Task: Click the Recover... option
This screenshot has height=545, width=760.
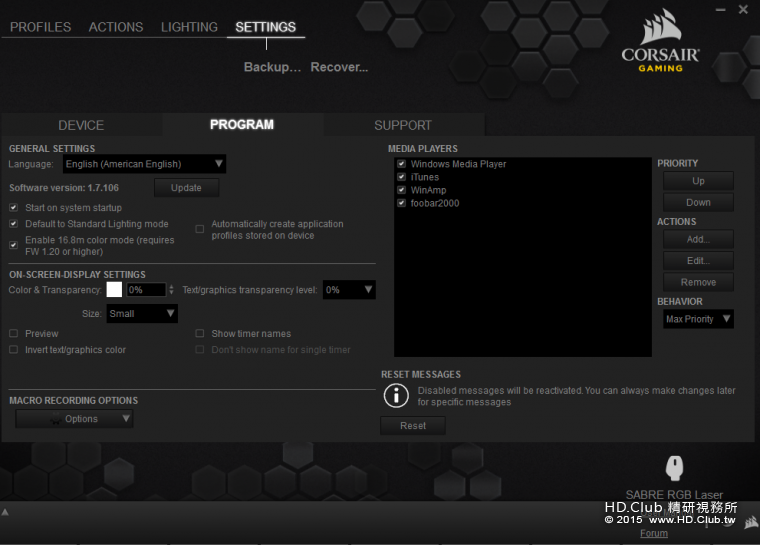Action: tap(339, 67)
